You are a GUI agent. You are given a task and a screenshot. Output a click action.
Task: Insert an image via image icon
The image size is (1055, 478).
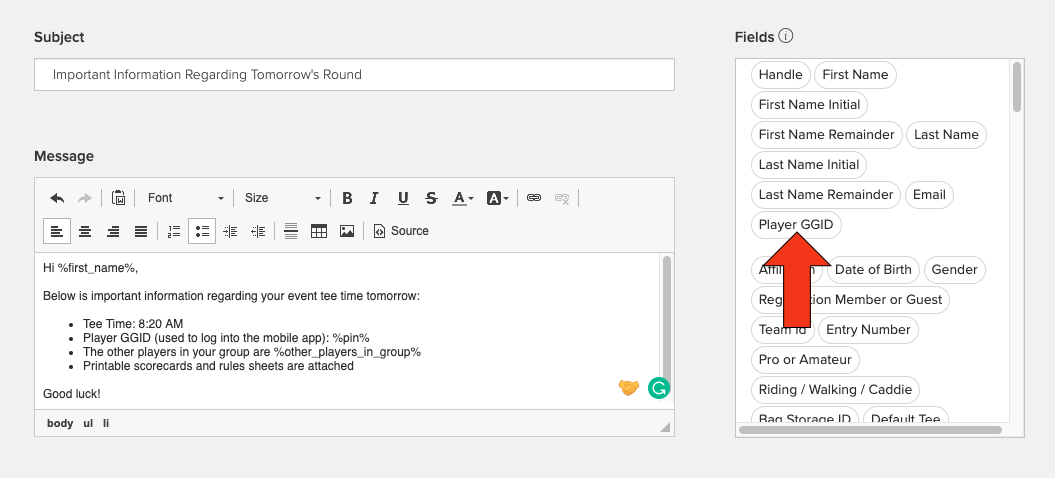coord(347,231)
